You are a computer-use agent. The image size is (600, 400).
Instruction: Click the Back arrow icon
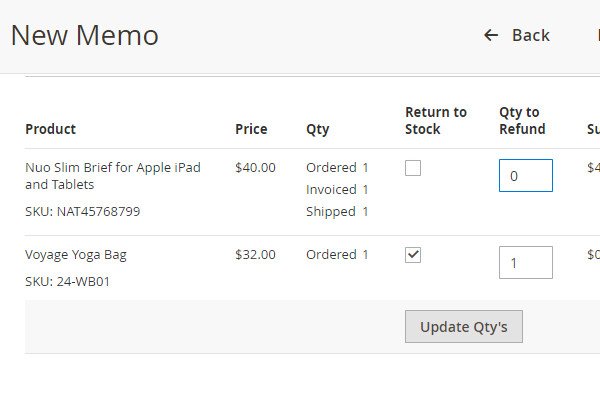491,35
